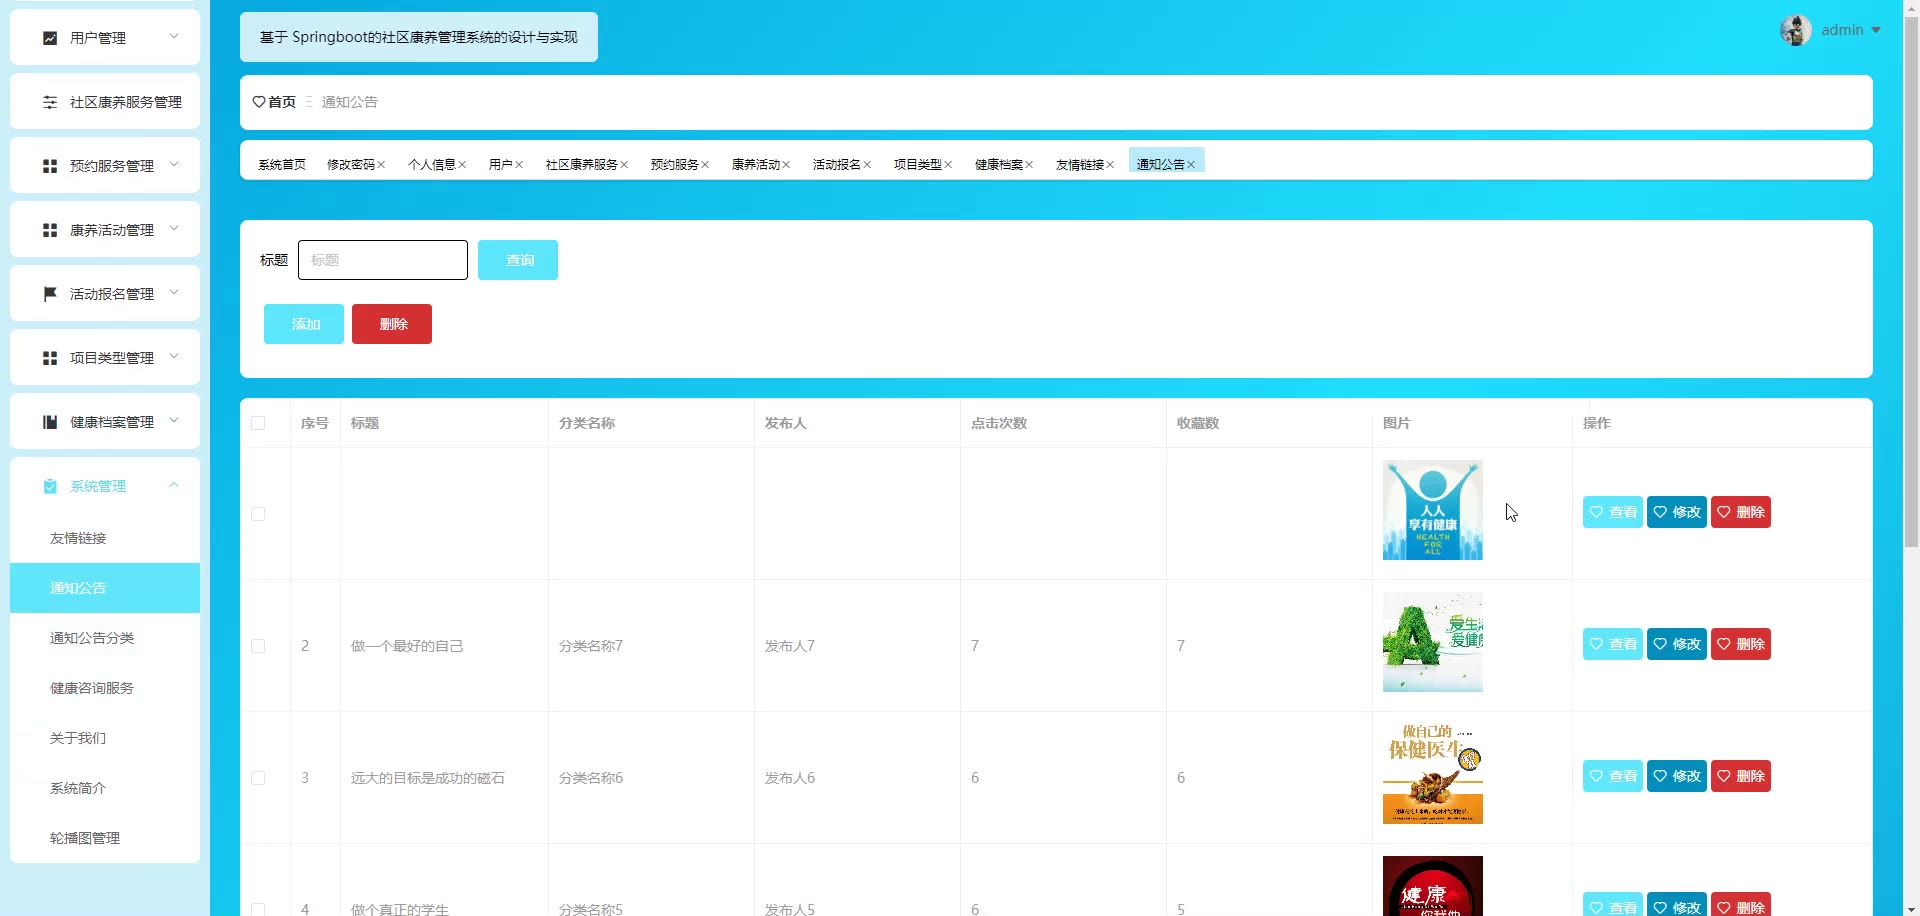Open 友情链接 in the sidebar
This screenshot has height=916, width=1920.
click(x=105, y=538)
